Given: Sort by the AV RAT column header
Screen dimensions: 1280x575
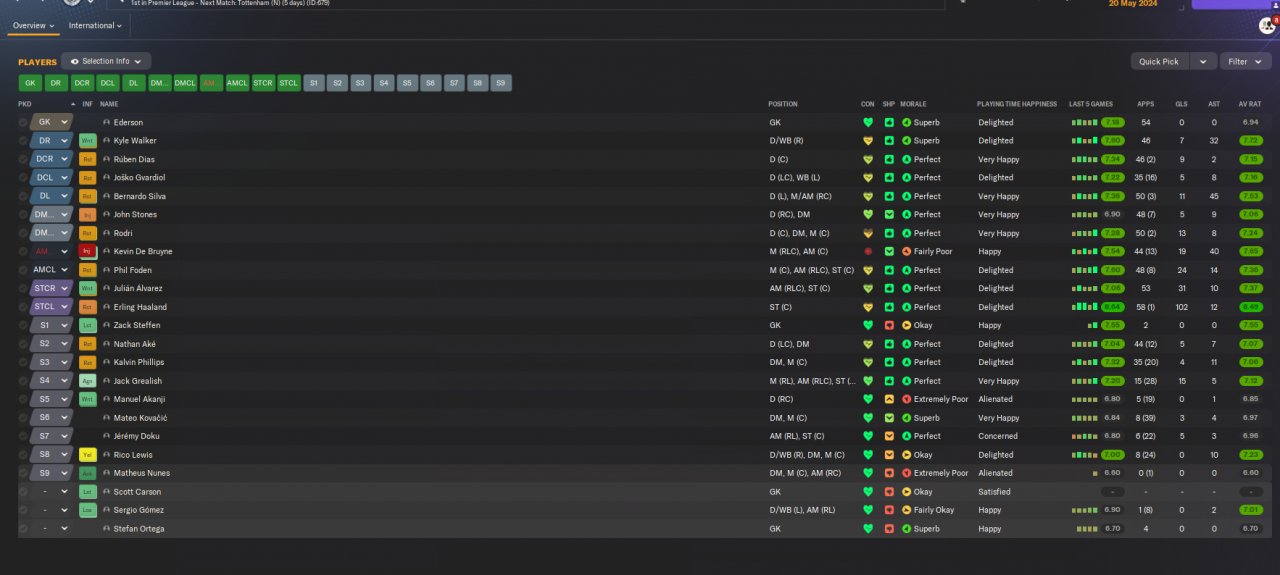Looking at the screenshot, I should pos(1250,104).
